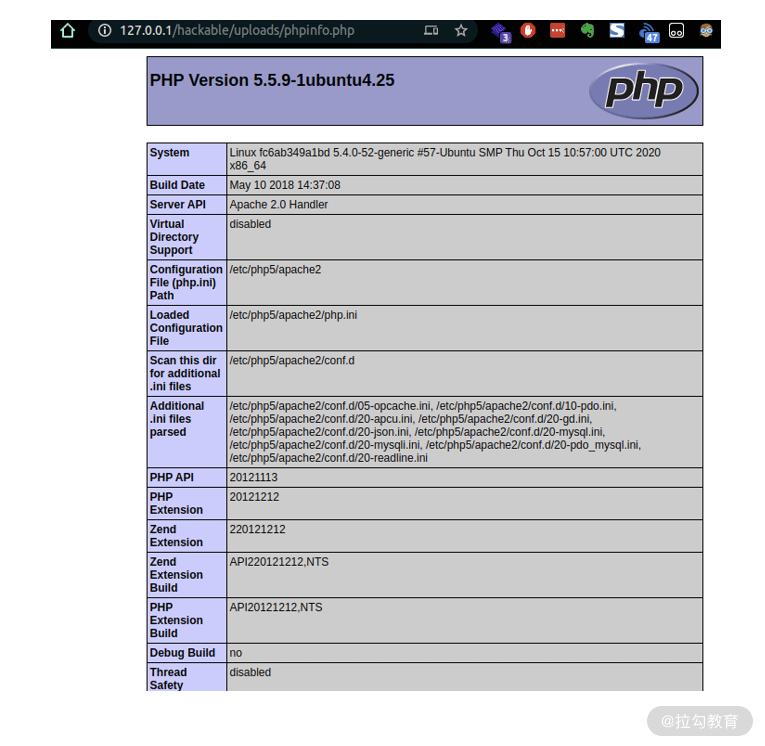Bookmark this page with the star icon
The image size is (765, 746).
click(461, 31)
